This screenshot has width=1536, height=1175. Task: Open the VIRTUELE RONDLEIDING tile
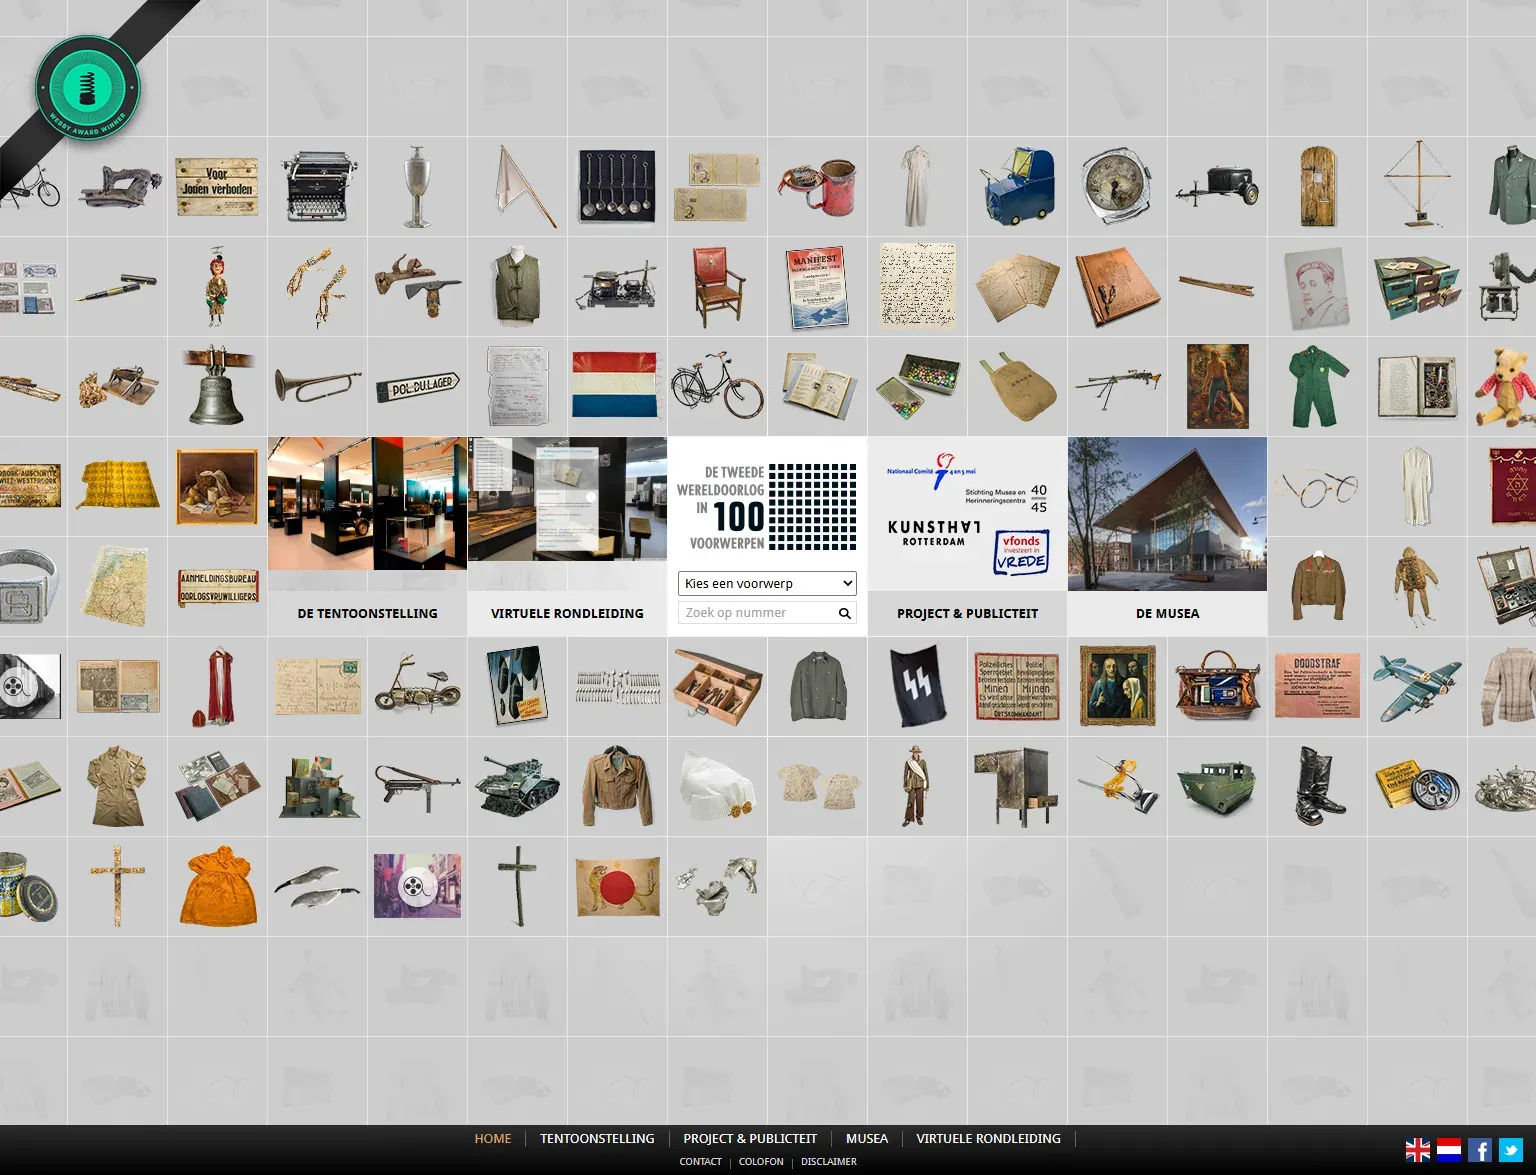pos(567,537)
